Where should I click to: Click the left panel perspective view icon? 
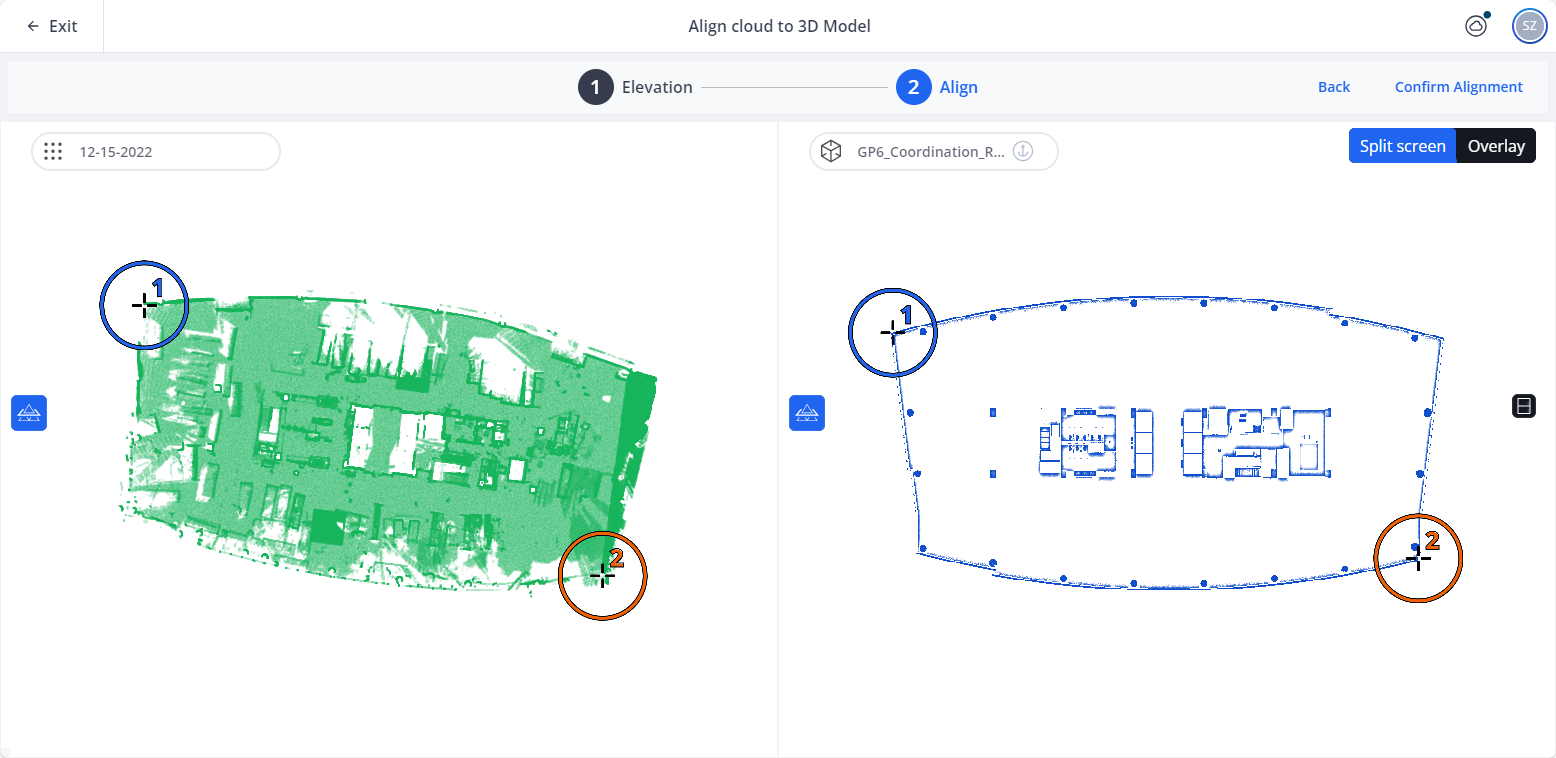pos(29,413)
